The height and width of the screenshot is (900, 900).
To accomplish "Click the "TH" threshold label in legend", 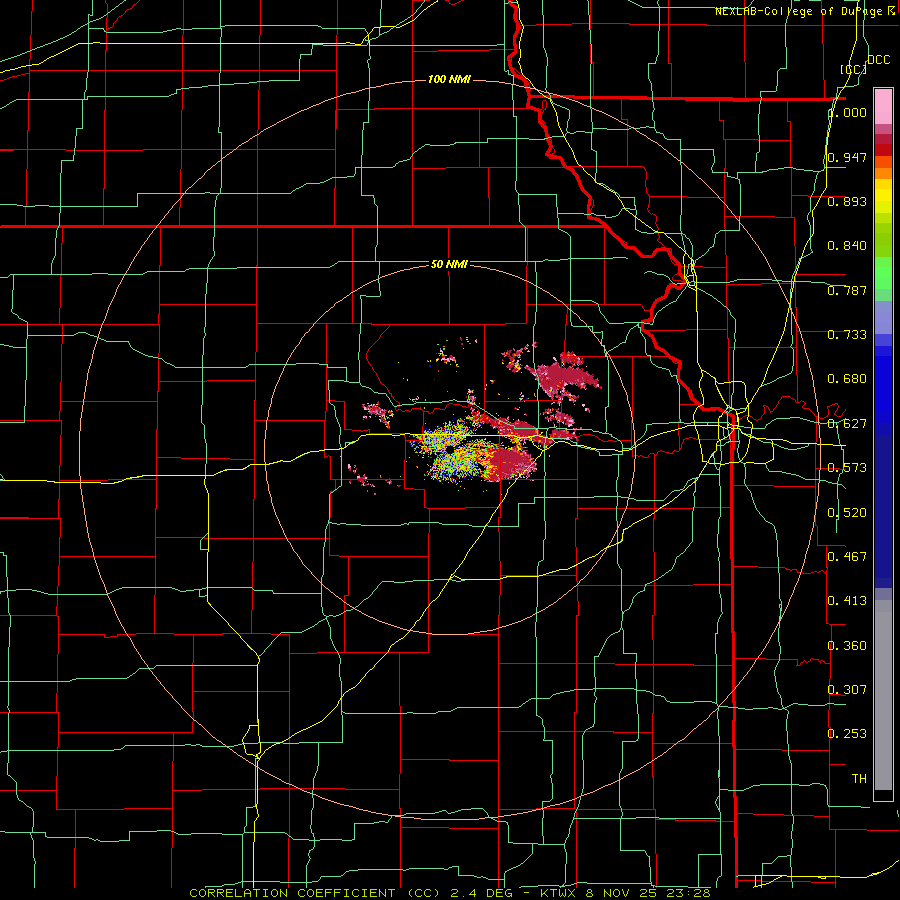I will coord(859,779).
